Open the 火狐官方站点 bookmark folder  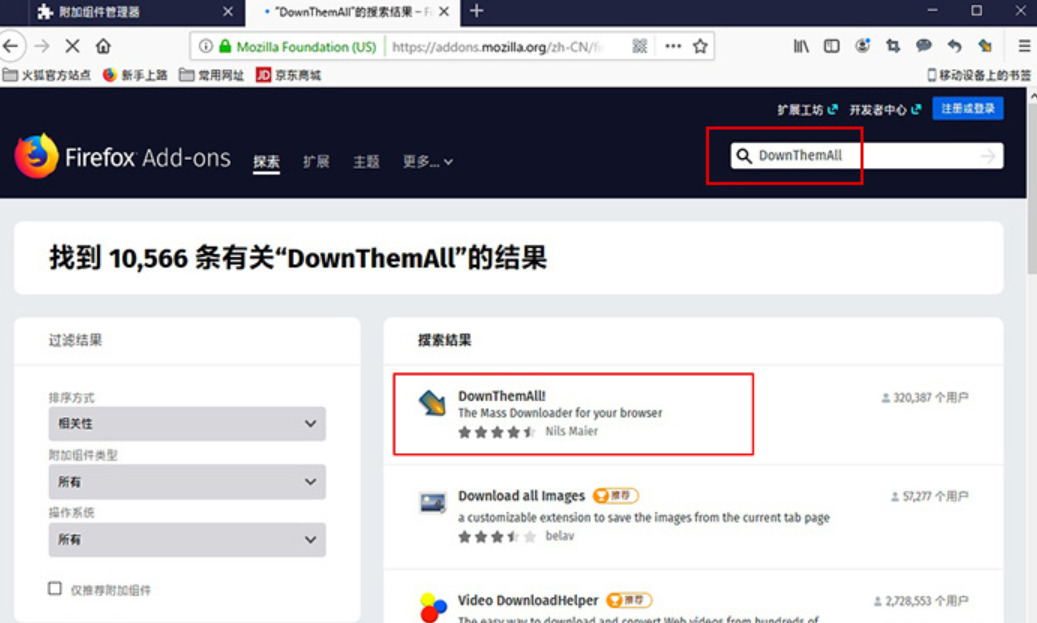[46, 75]
